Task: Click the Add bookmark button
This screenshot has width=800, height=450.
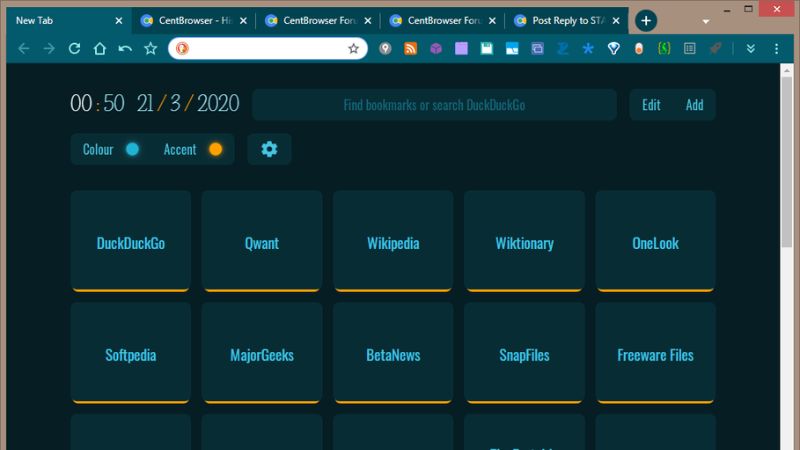Action: tap(694, 105)
